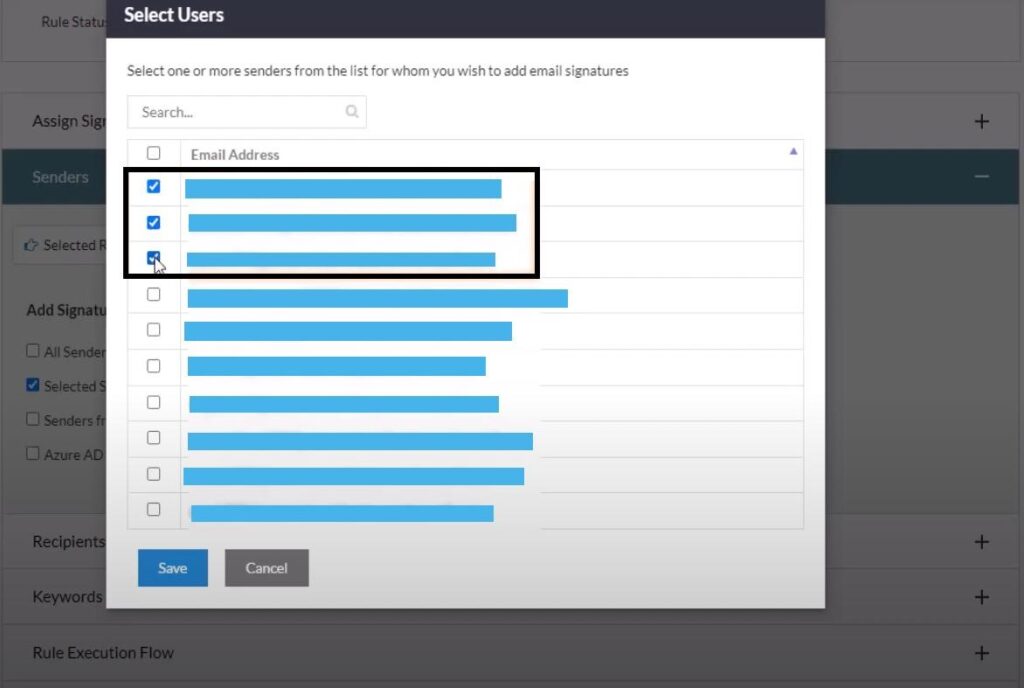Click the Save button
Screen dimensions: 1024x688
(172, 567)
